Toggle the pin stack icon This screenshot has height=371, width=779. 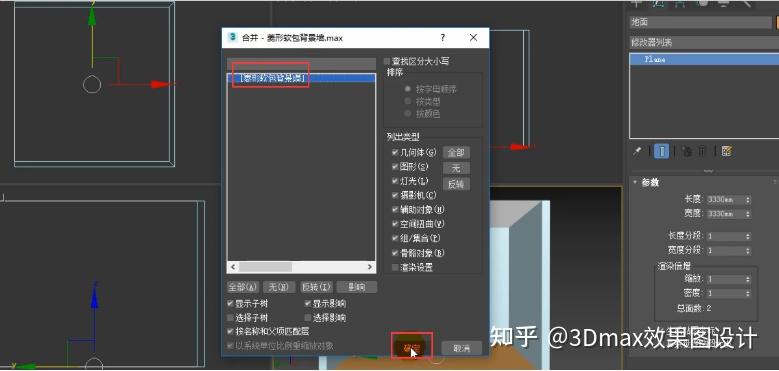pos(637,151)
